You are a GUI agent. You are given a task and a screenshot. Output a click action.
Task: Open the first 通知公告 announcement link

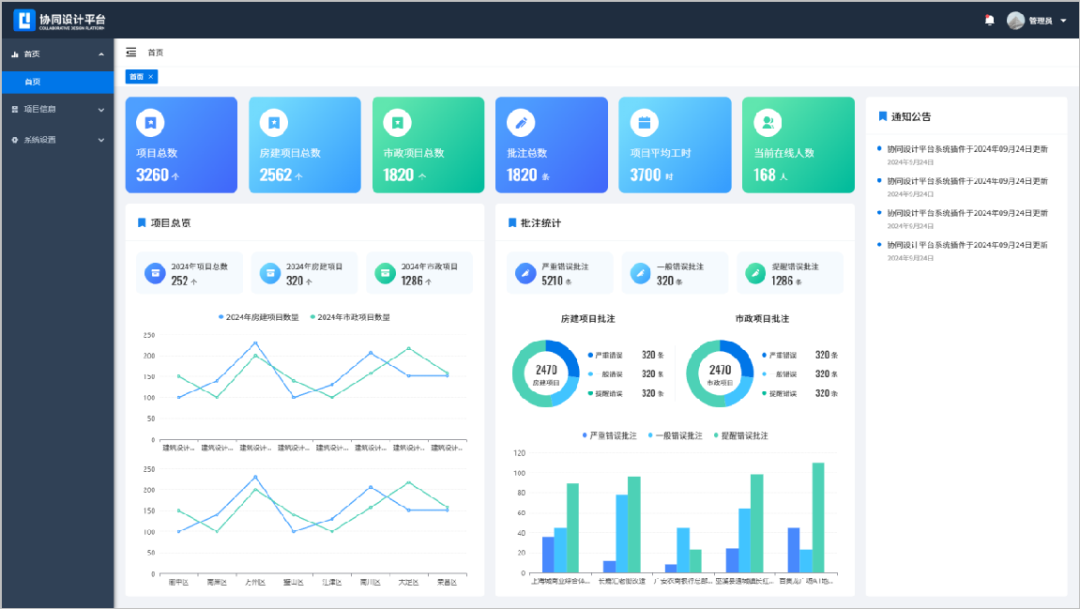pos(967,150)
